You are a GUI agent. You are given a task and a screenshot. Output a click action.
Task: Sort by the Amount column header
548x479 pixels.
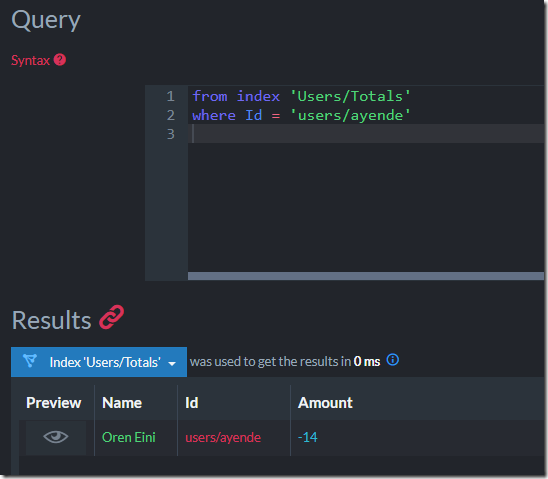(325, 403)
